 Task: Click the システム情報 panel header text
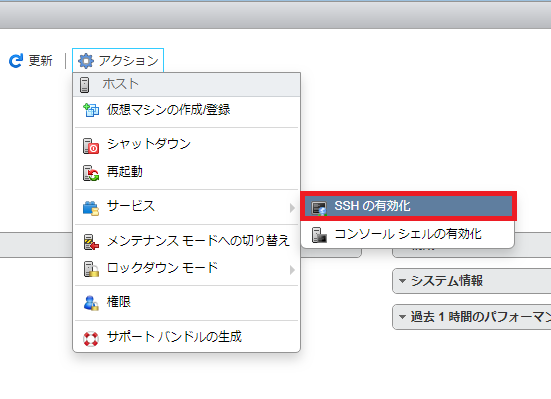(447, 281)
